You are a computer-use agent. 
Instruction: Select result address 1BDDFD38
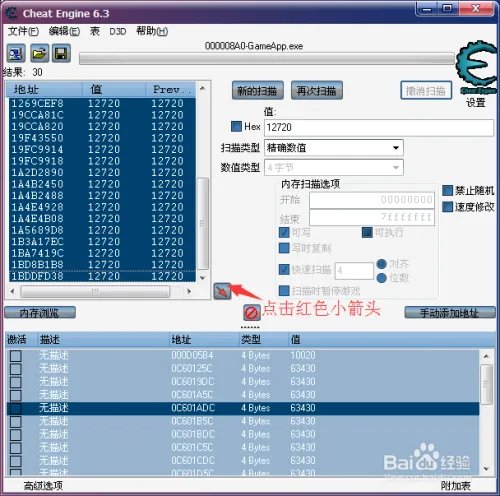tap(37, 276)
